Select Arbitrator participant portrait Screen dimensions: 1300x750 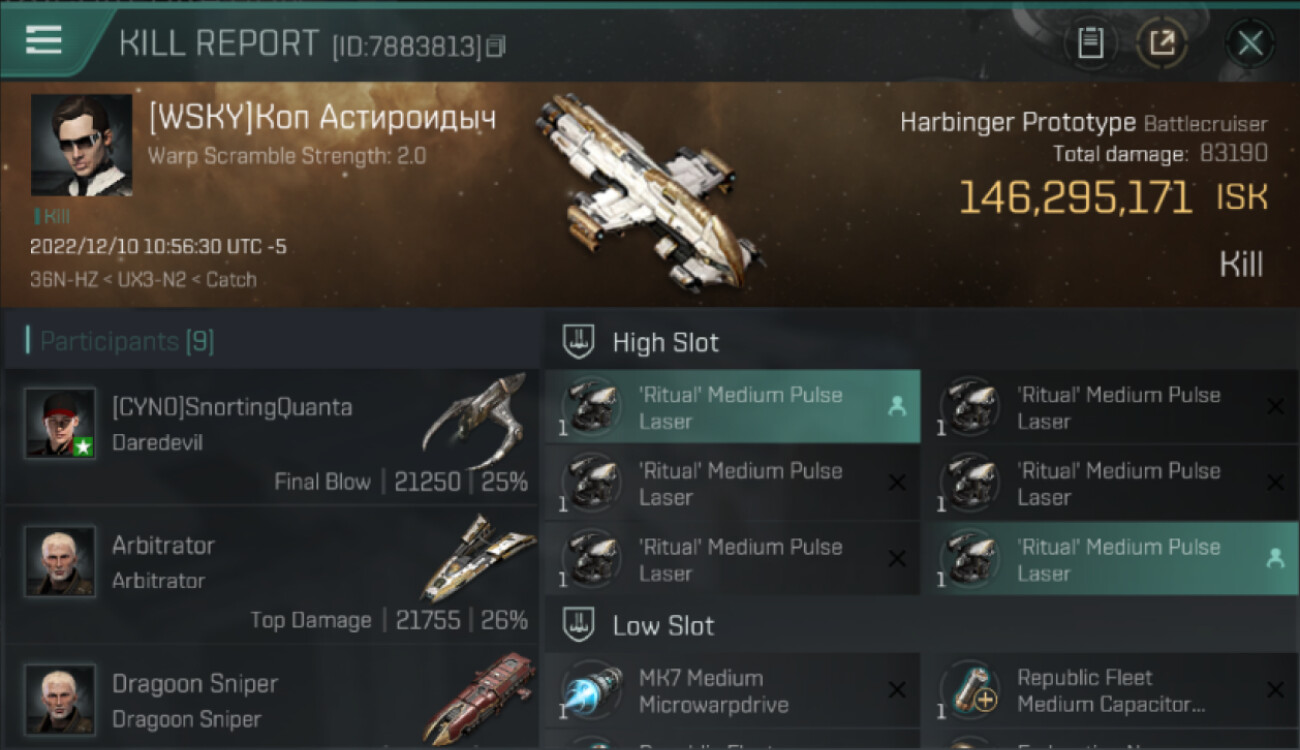point(60,561)
